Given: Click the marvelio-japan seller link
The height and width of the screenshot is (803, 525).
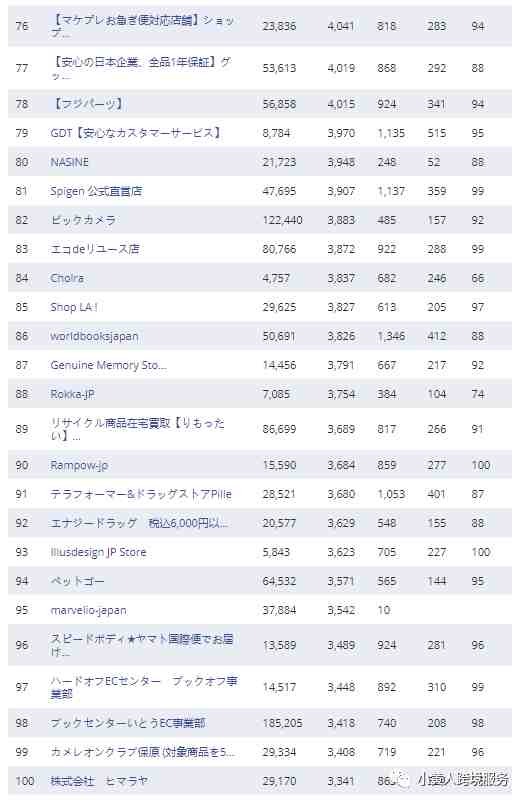Looking at the screenshot, I should (x=88, y=610).
